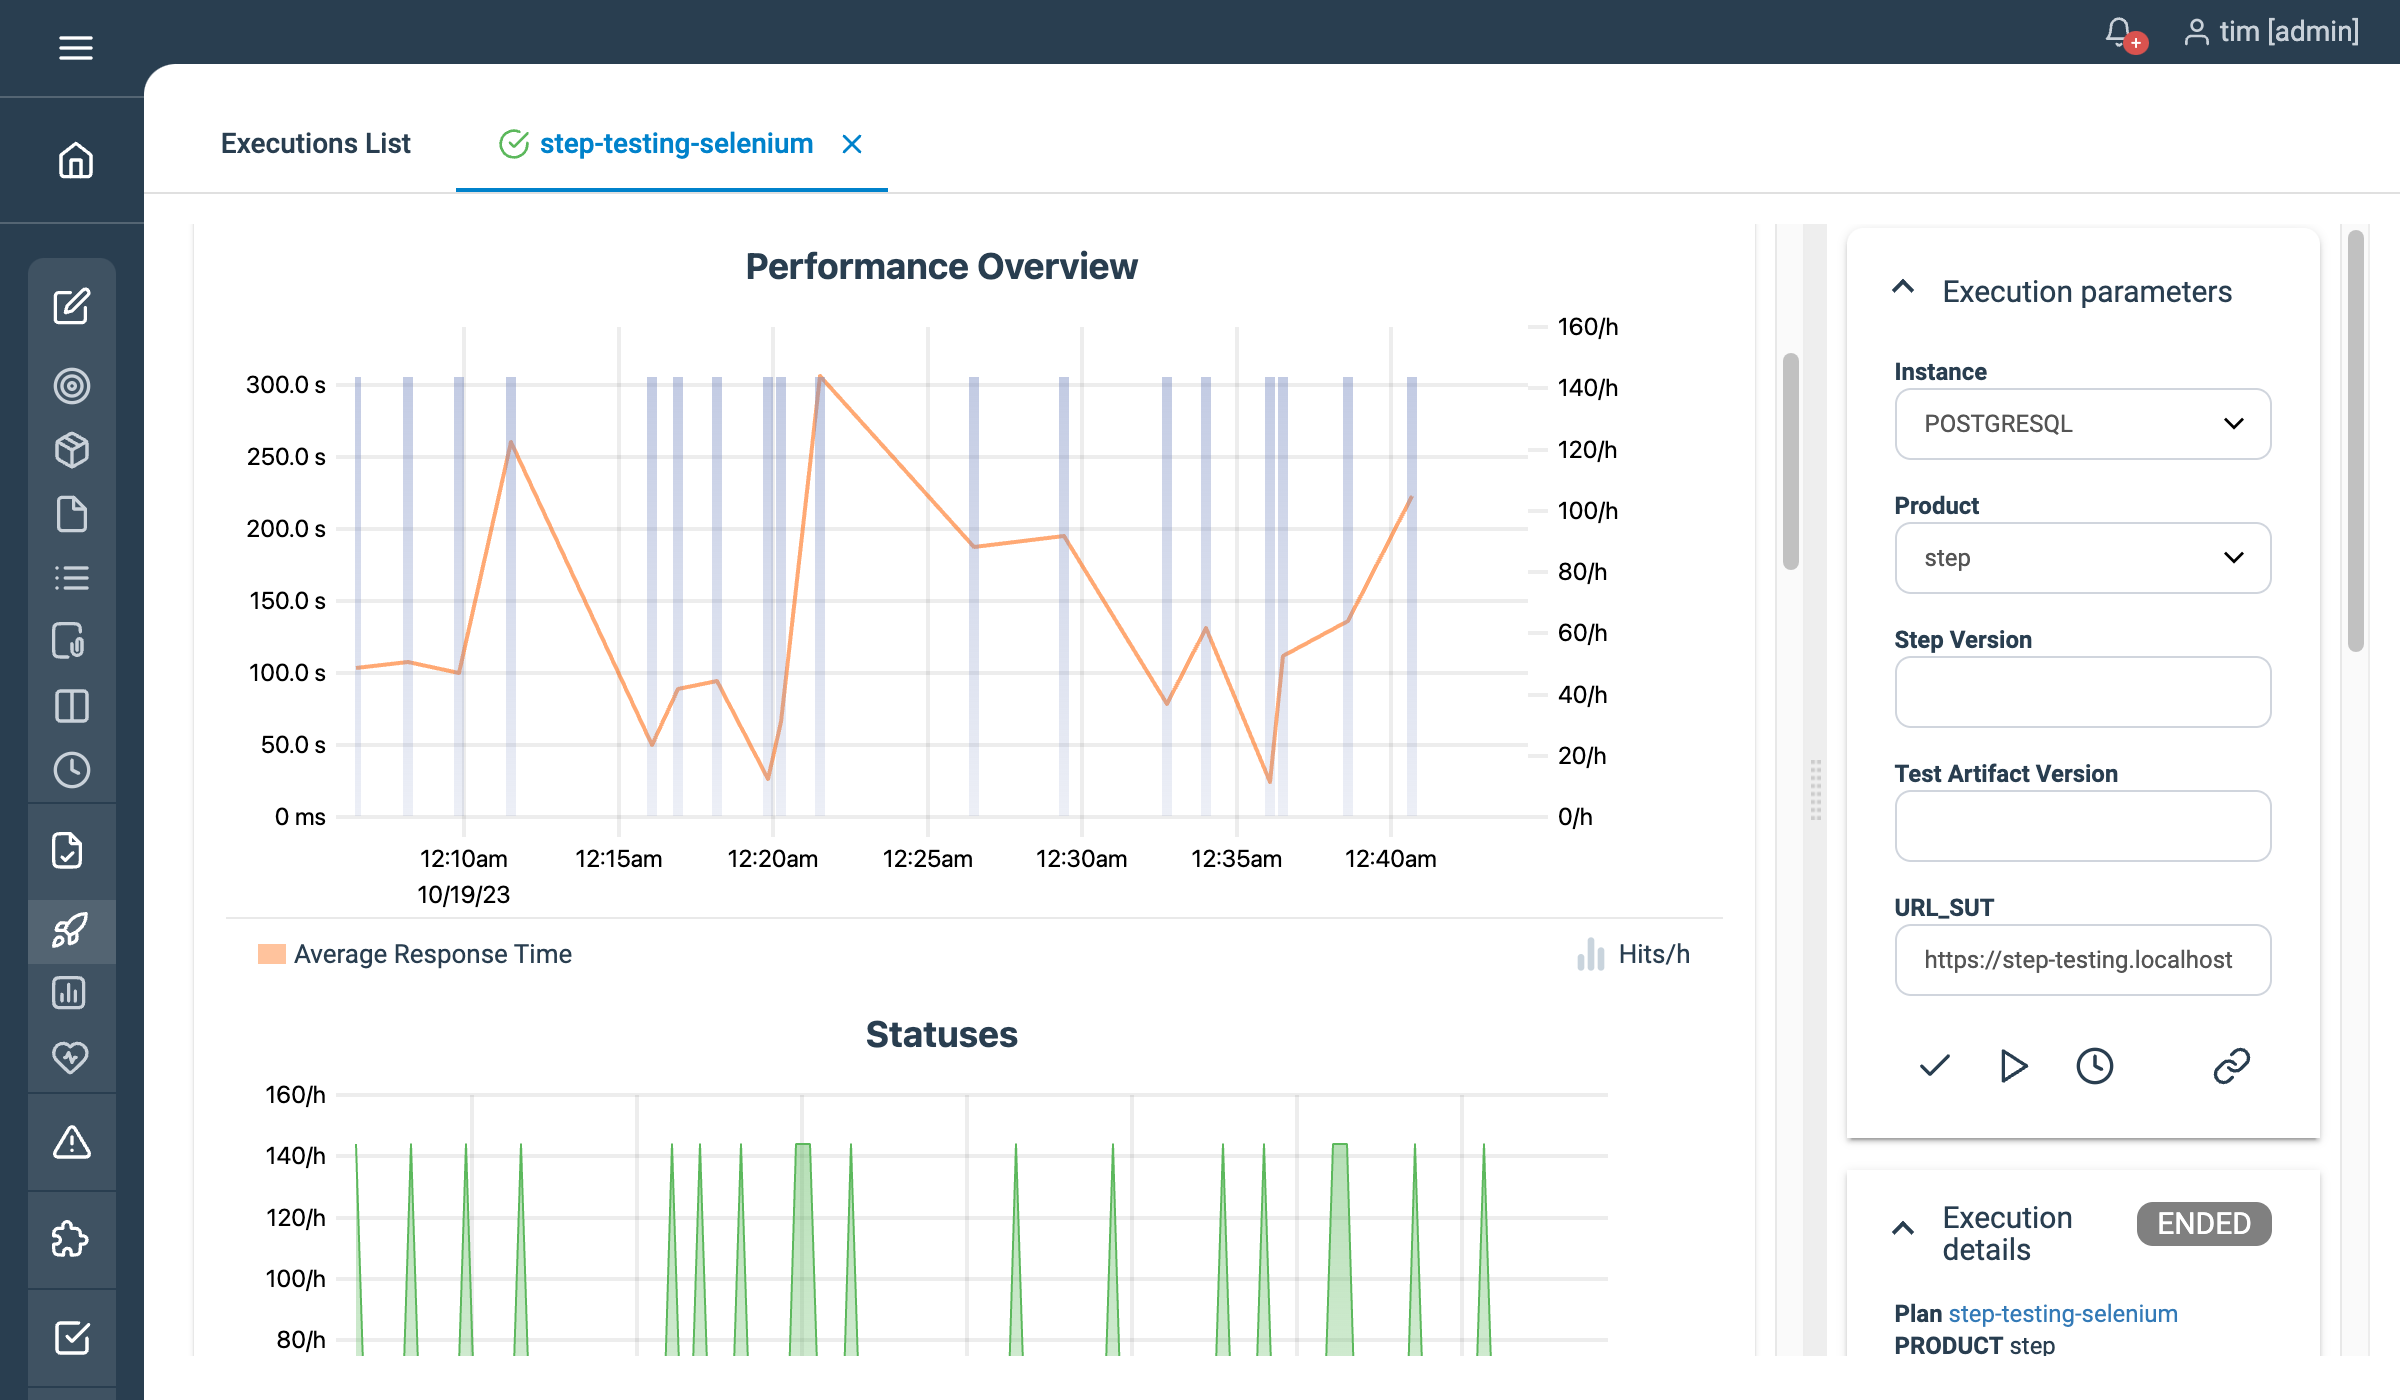The width and height of the screenshot is (2400, 1400).
Task: Copy the execution link using chain icon
Action: point(2232,1066)
